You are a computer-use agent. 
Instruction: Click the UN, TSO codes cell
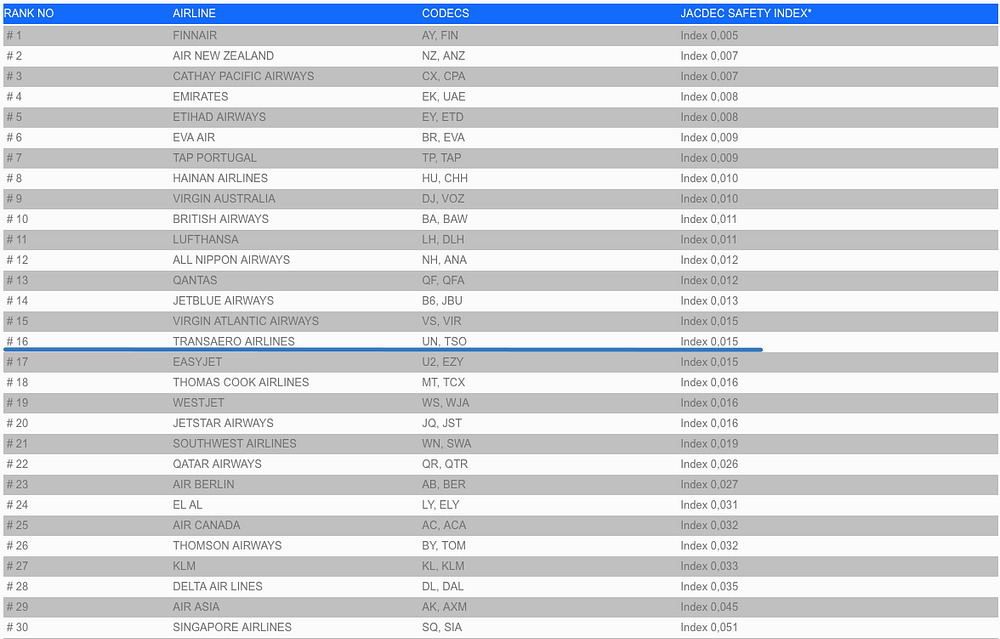[x=444, y=342]
